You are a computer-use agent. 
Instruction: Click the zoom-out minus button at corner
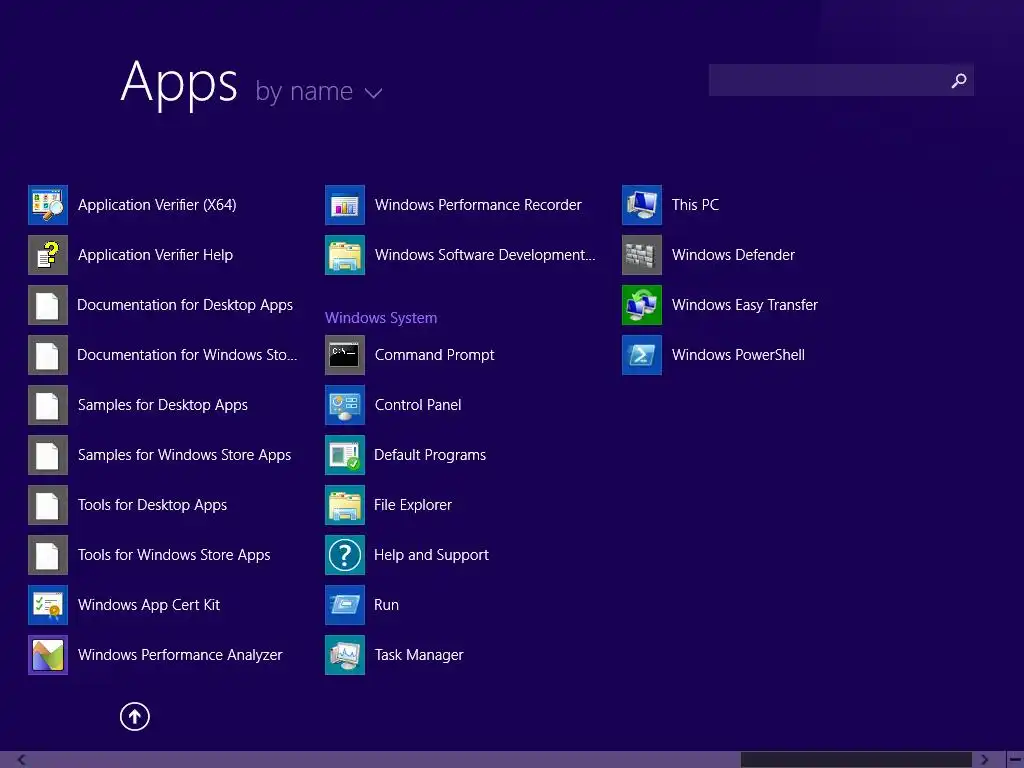(1016, 760)
